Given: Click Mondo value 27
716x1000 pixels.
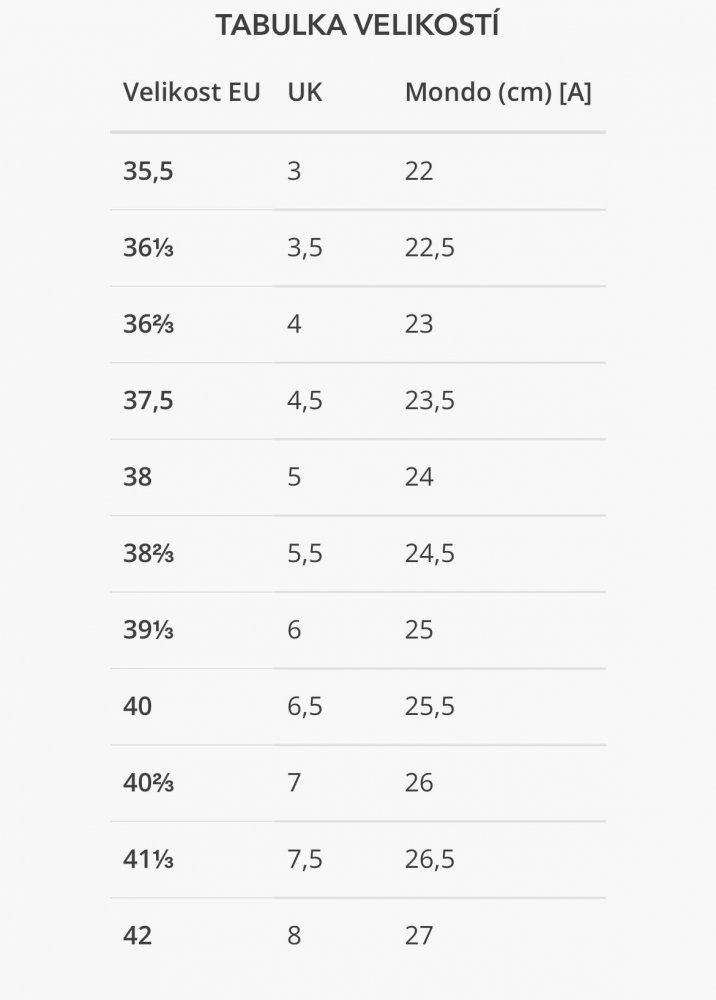Looking at the screenshot, I should pos(419,936).
